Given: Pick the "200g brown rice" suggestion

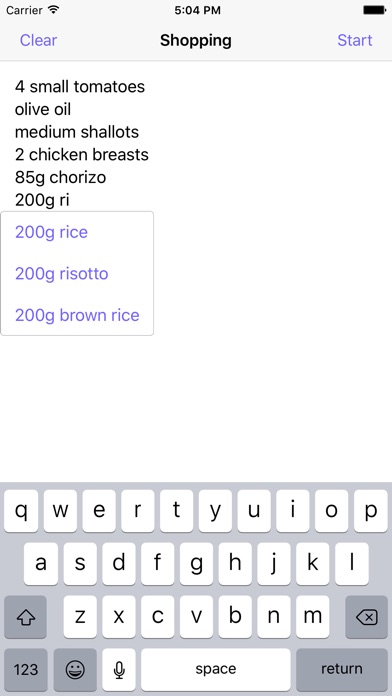Looking at the screenshot, I should point(77,315).
